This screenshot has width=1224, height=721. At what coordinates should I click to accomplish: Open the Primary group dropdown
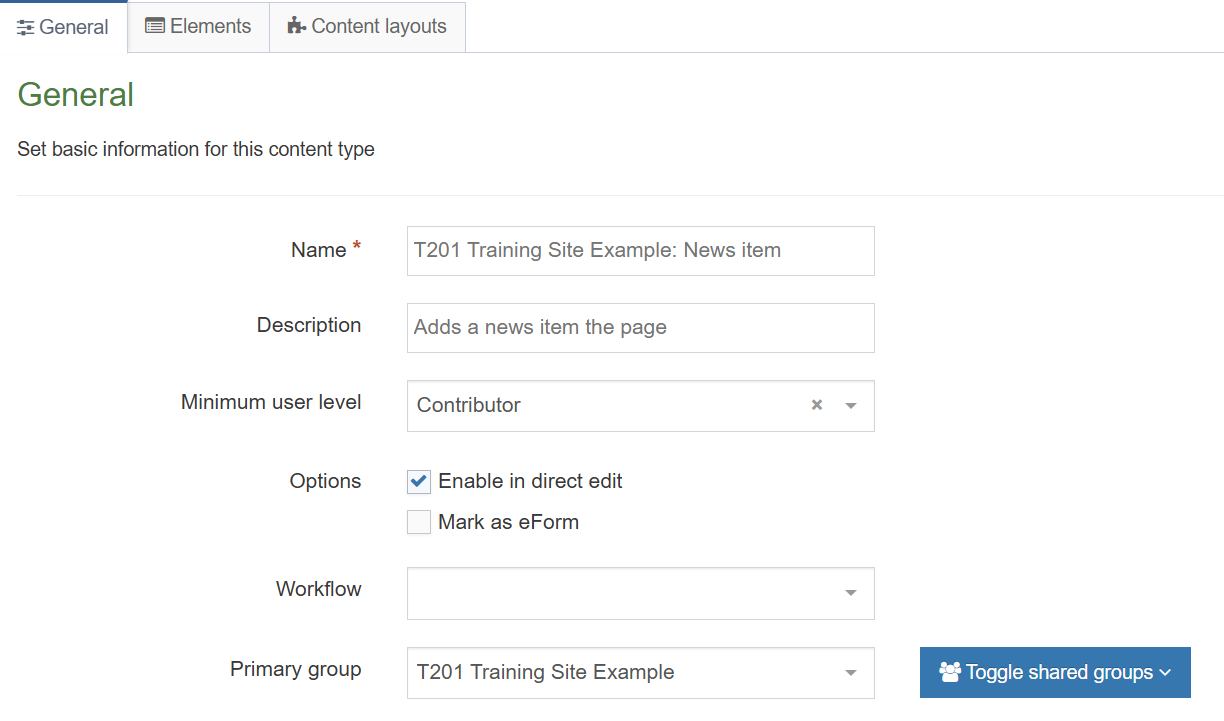(640, 673)
